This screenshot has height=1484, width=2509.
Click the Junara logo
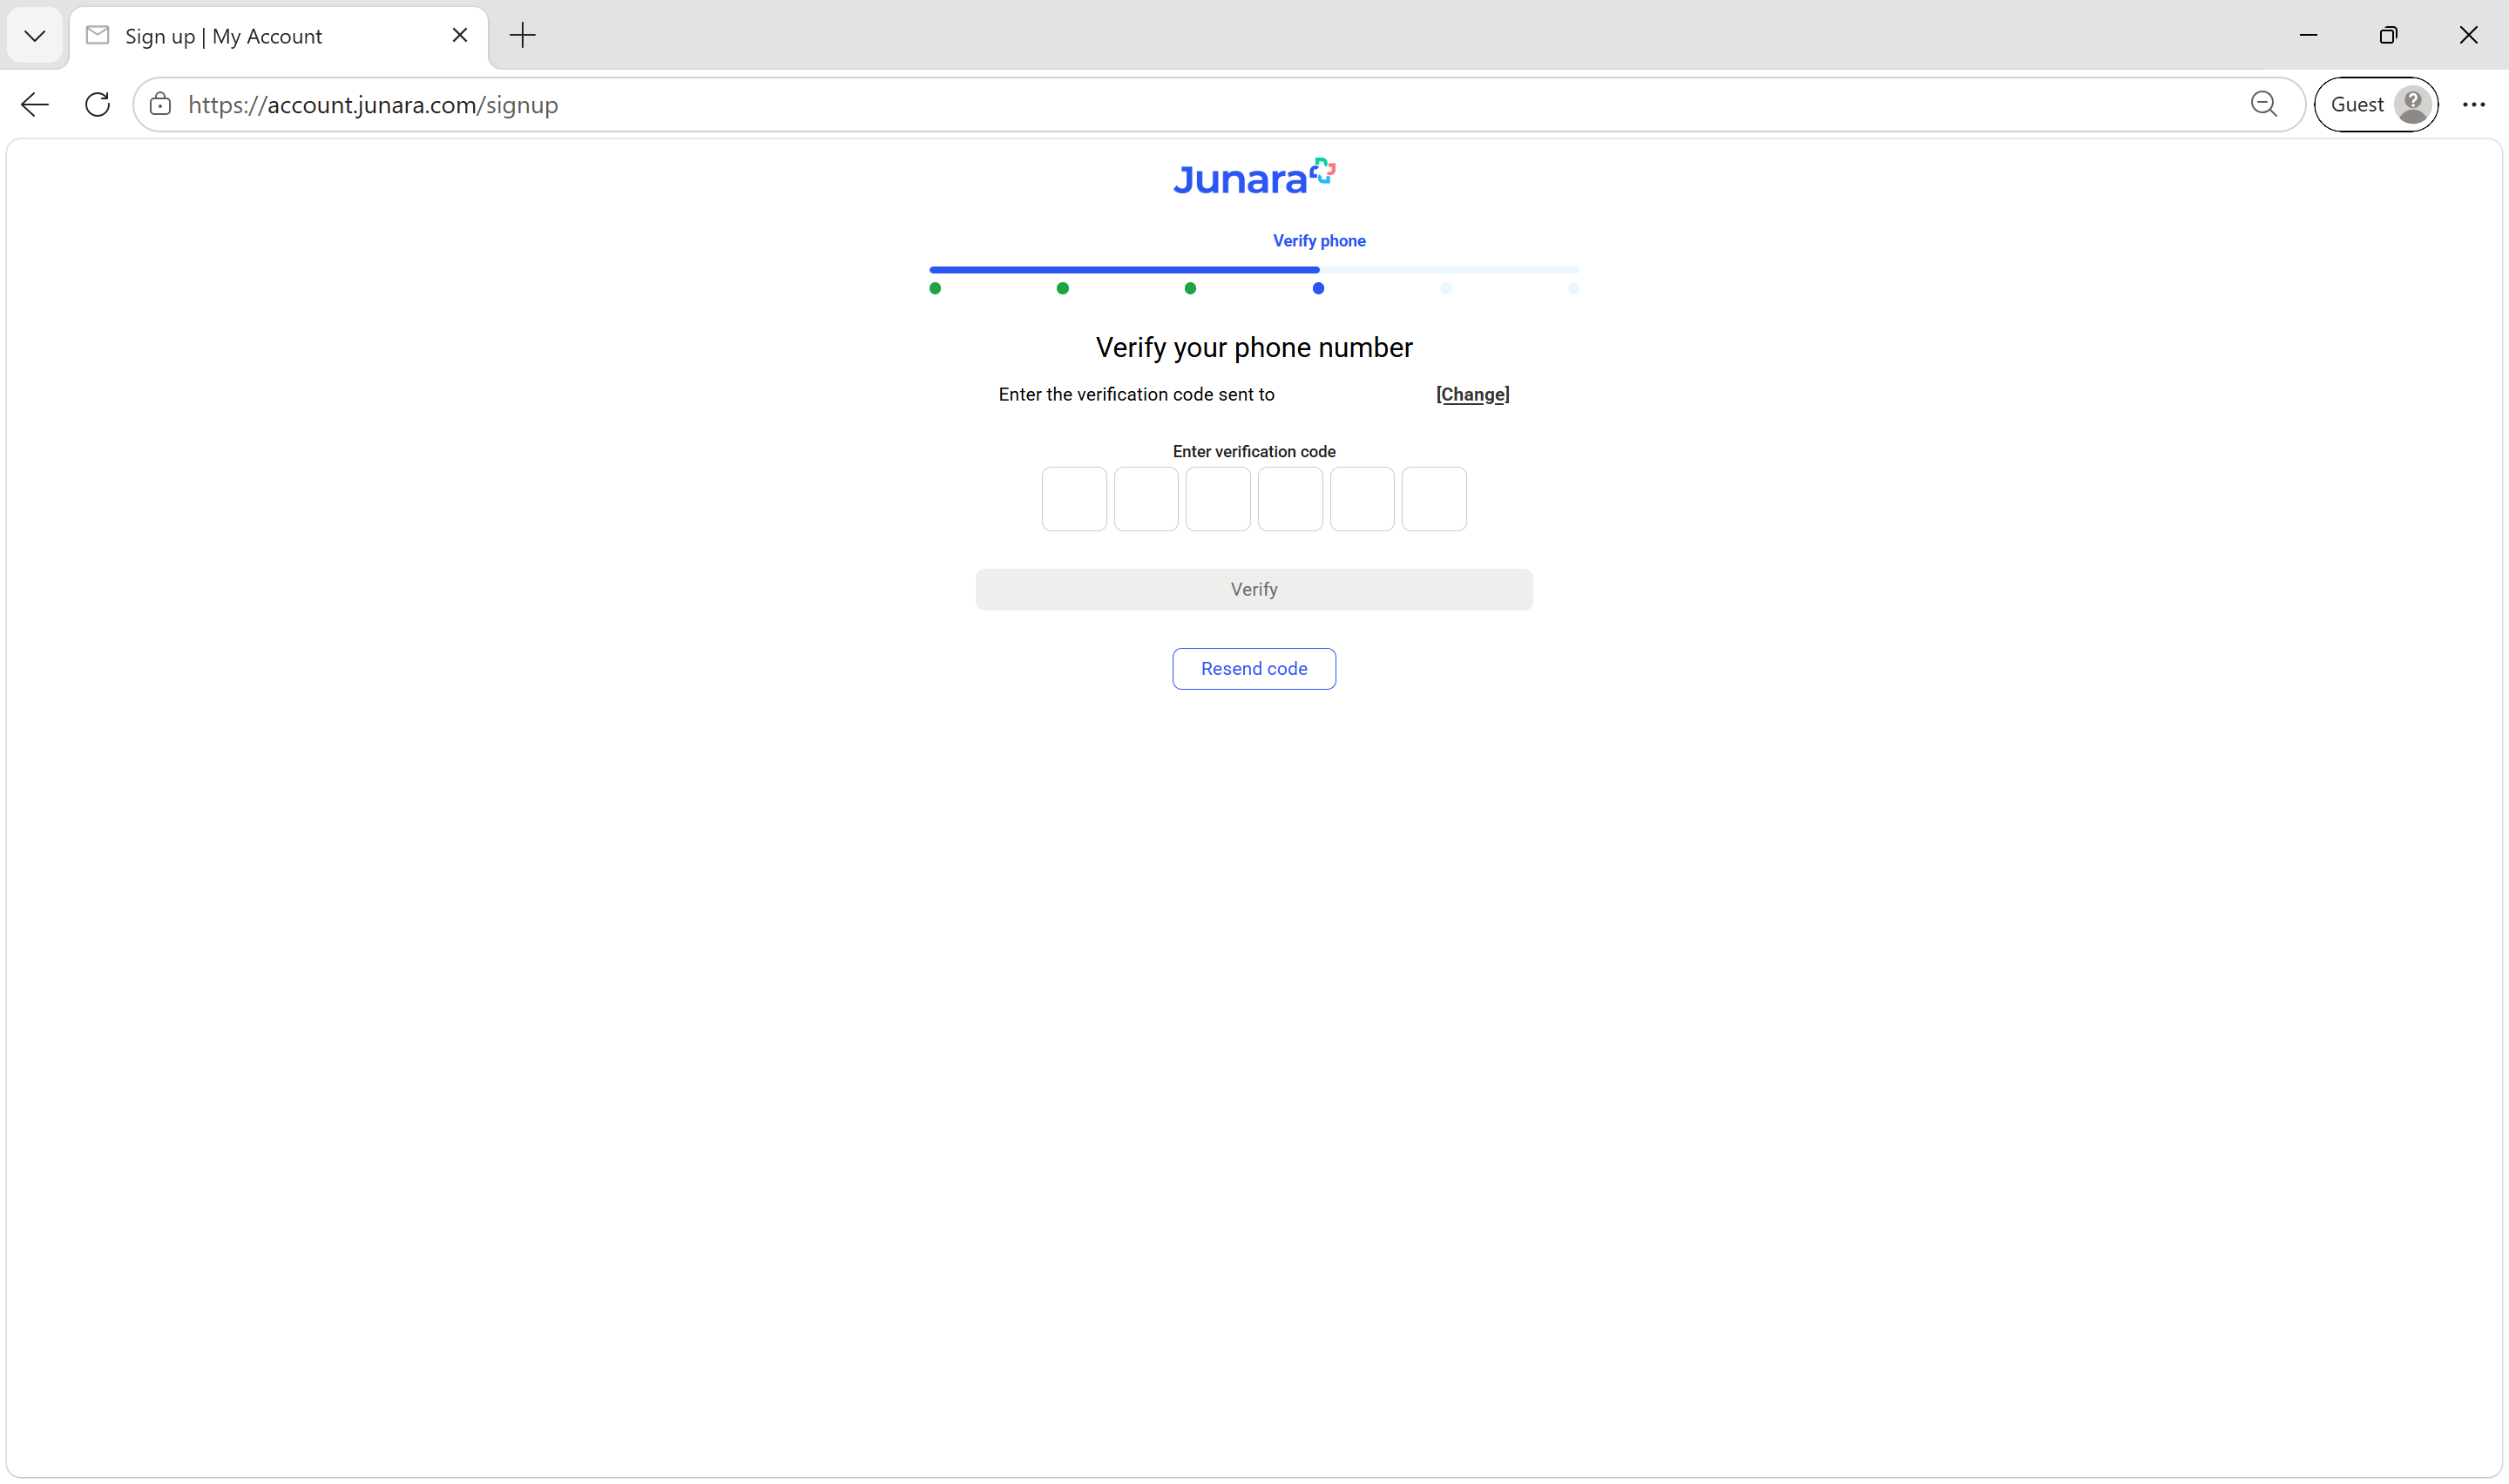(x=1254, y=177)
